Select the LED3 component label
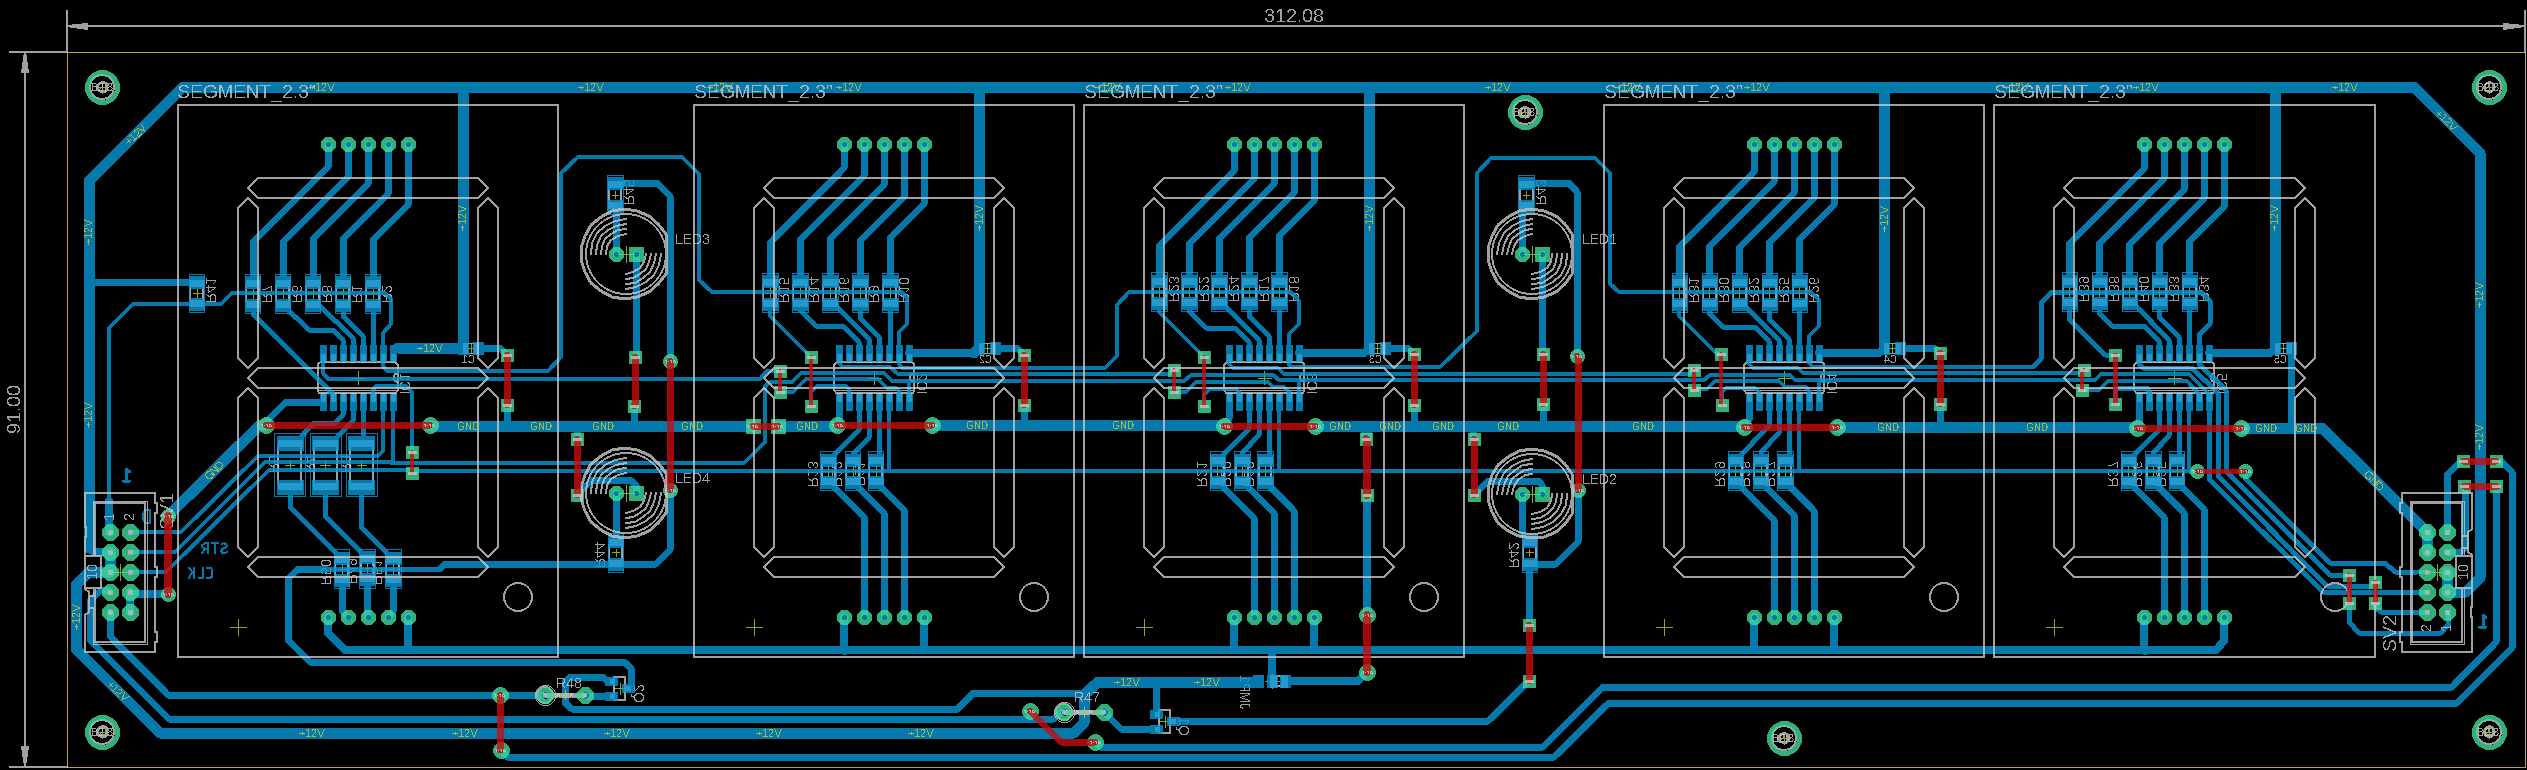The image size is (2527, 770). 692,239
